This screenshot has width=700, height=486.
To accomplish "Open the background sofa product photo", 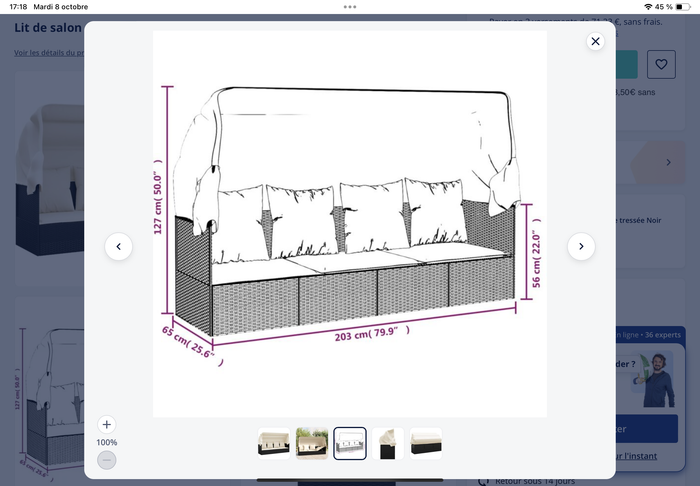I will (x=45, y=190).
